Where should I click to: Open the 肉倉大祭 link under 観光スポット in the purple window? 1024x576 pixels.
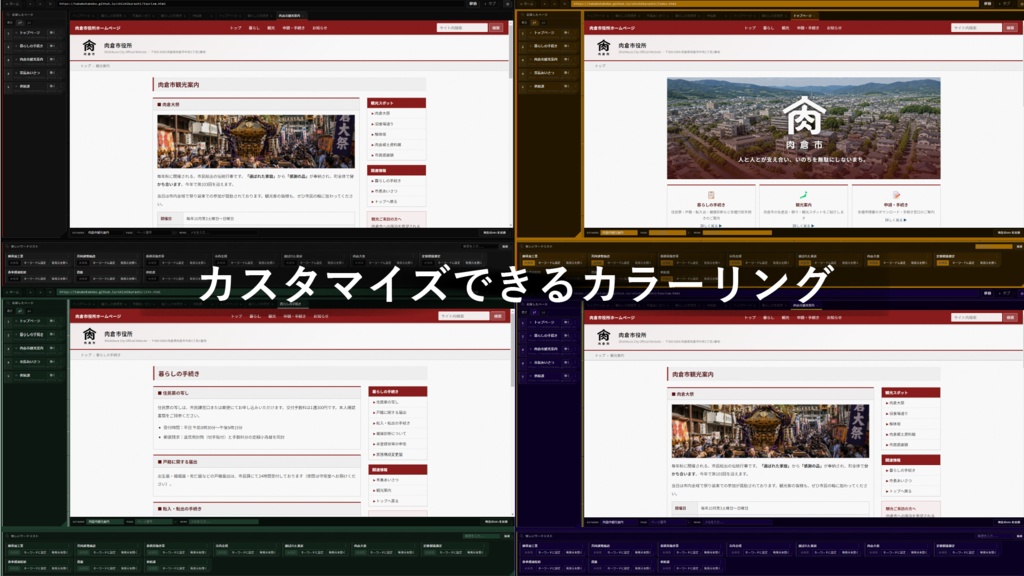click(x=897, y=403)
